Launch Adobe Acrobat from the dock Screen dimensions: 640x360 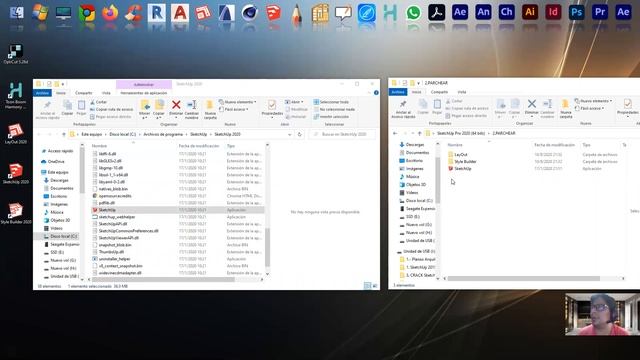[436, 13]
